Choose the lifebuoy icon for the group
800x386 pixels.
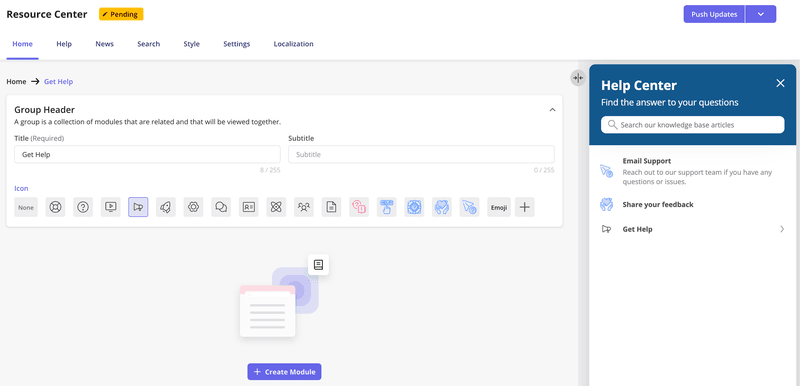point(55,207)
